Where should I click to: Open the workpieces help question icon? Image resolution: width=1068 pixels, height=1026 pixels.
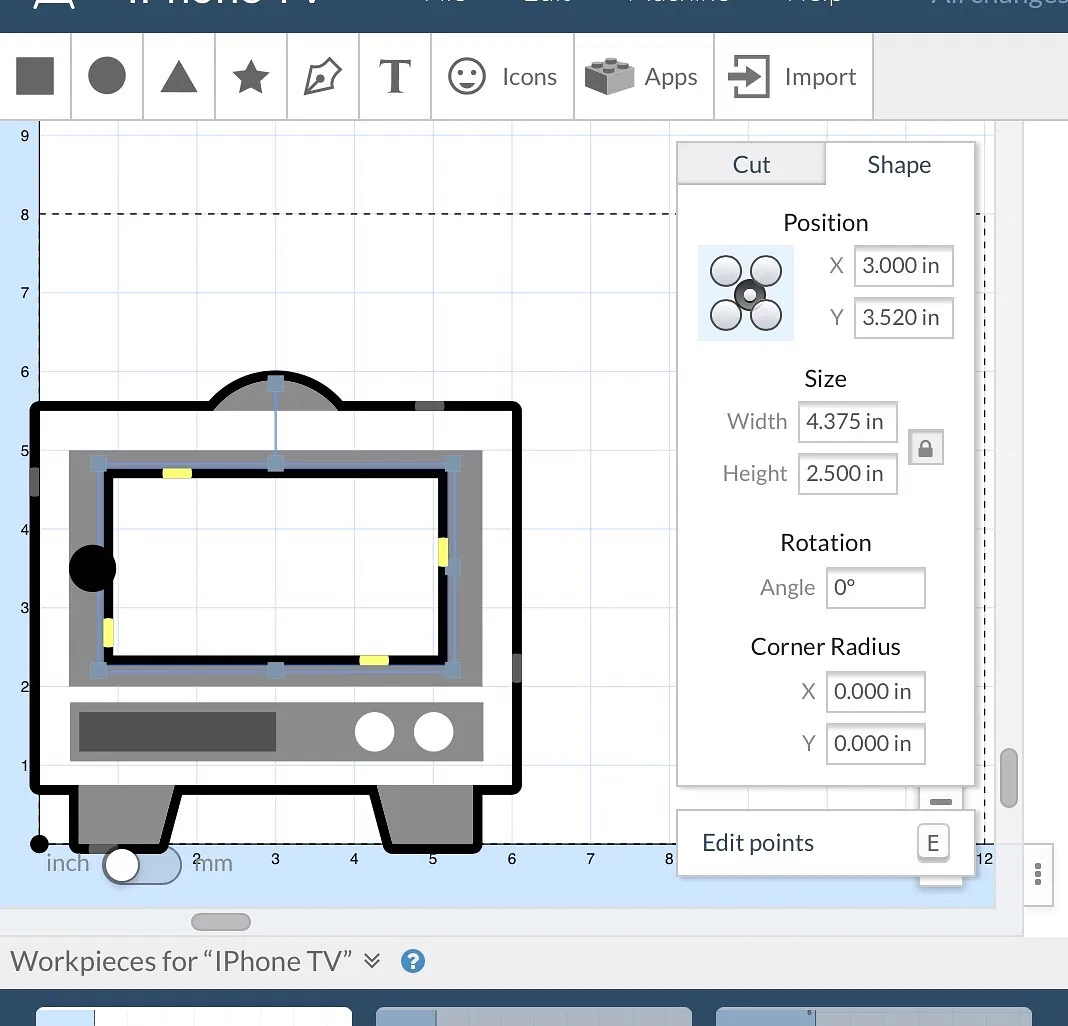[412, 961]
